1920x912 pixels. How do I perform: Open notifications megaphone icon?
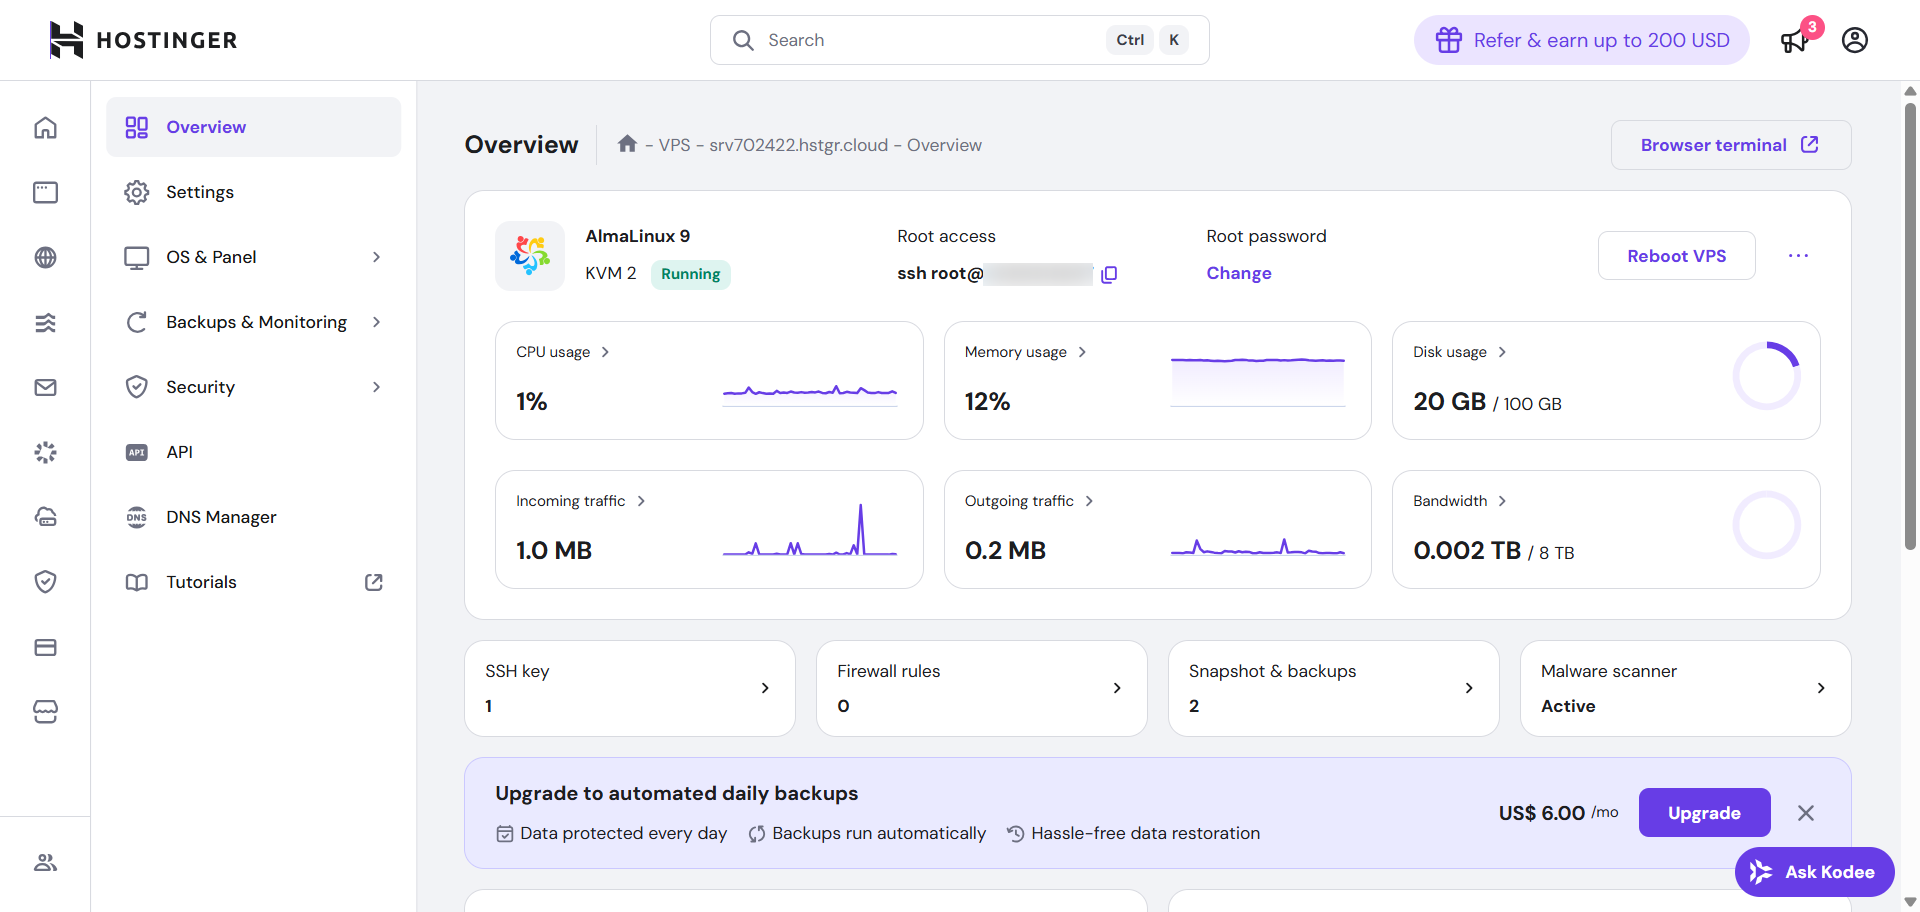point(1795,41)
